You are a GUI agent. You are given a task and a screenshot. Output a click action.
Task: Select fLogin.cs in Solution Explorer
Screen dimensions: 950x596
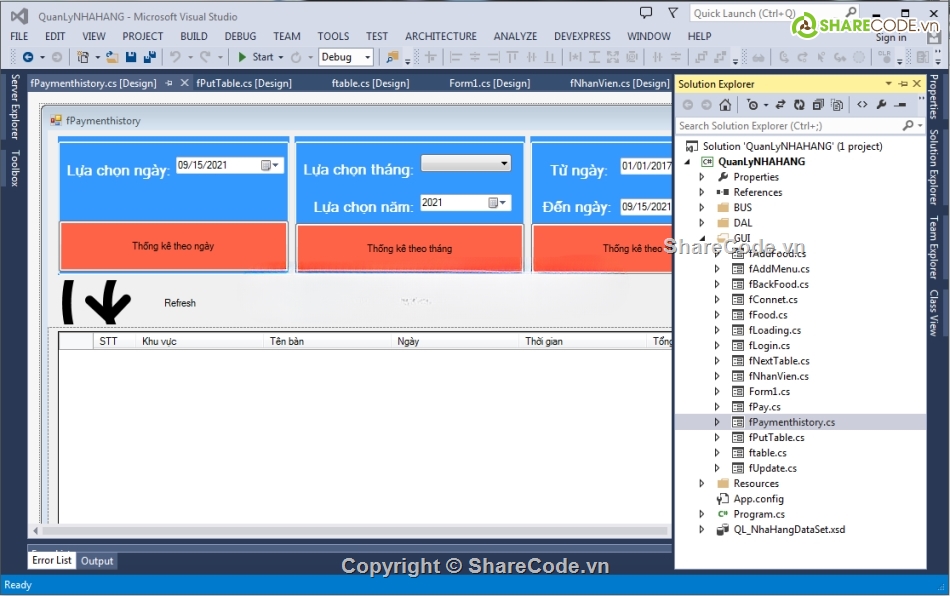tap(769, 345)
